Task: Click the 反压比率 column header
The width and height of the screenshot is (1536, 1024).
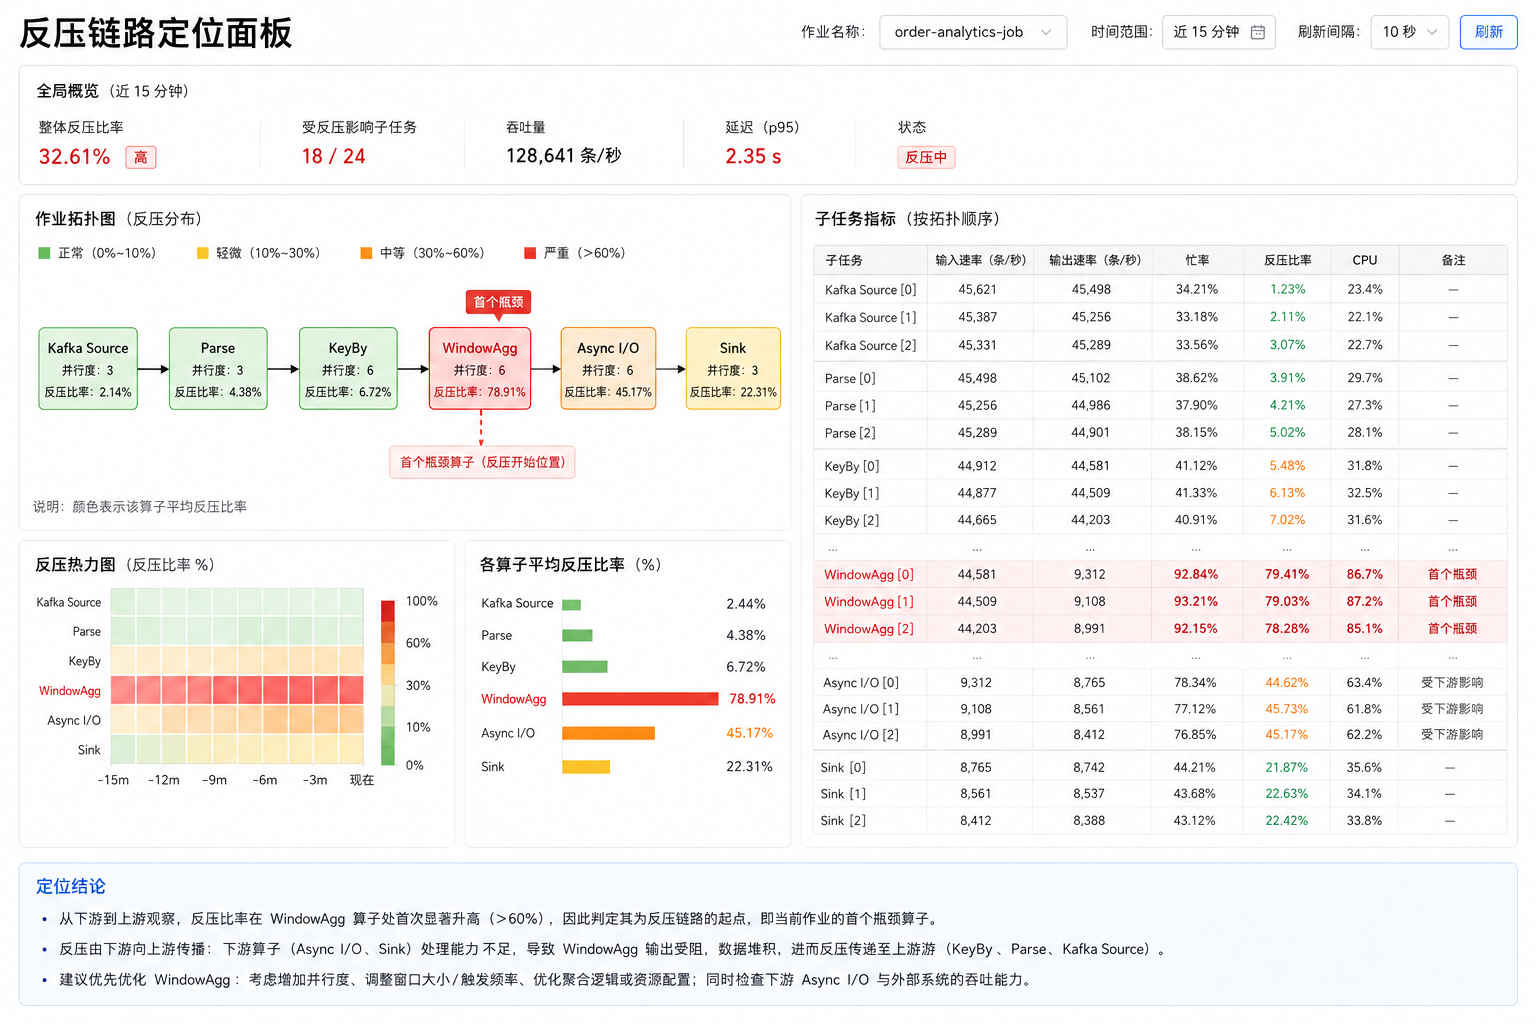Action: pyautogui.click(x=1287, y=260)
